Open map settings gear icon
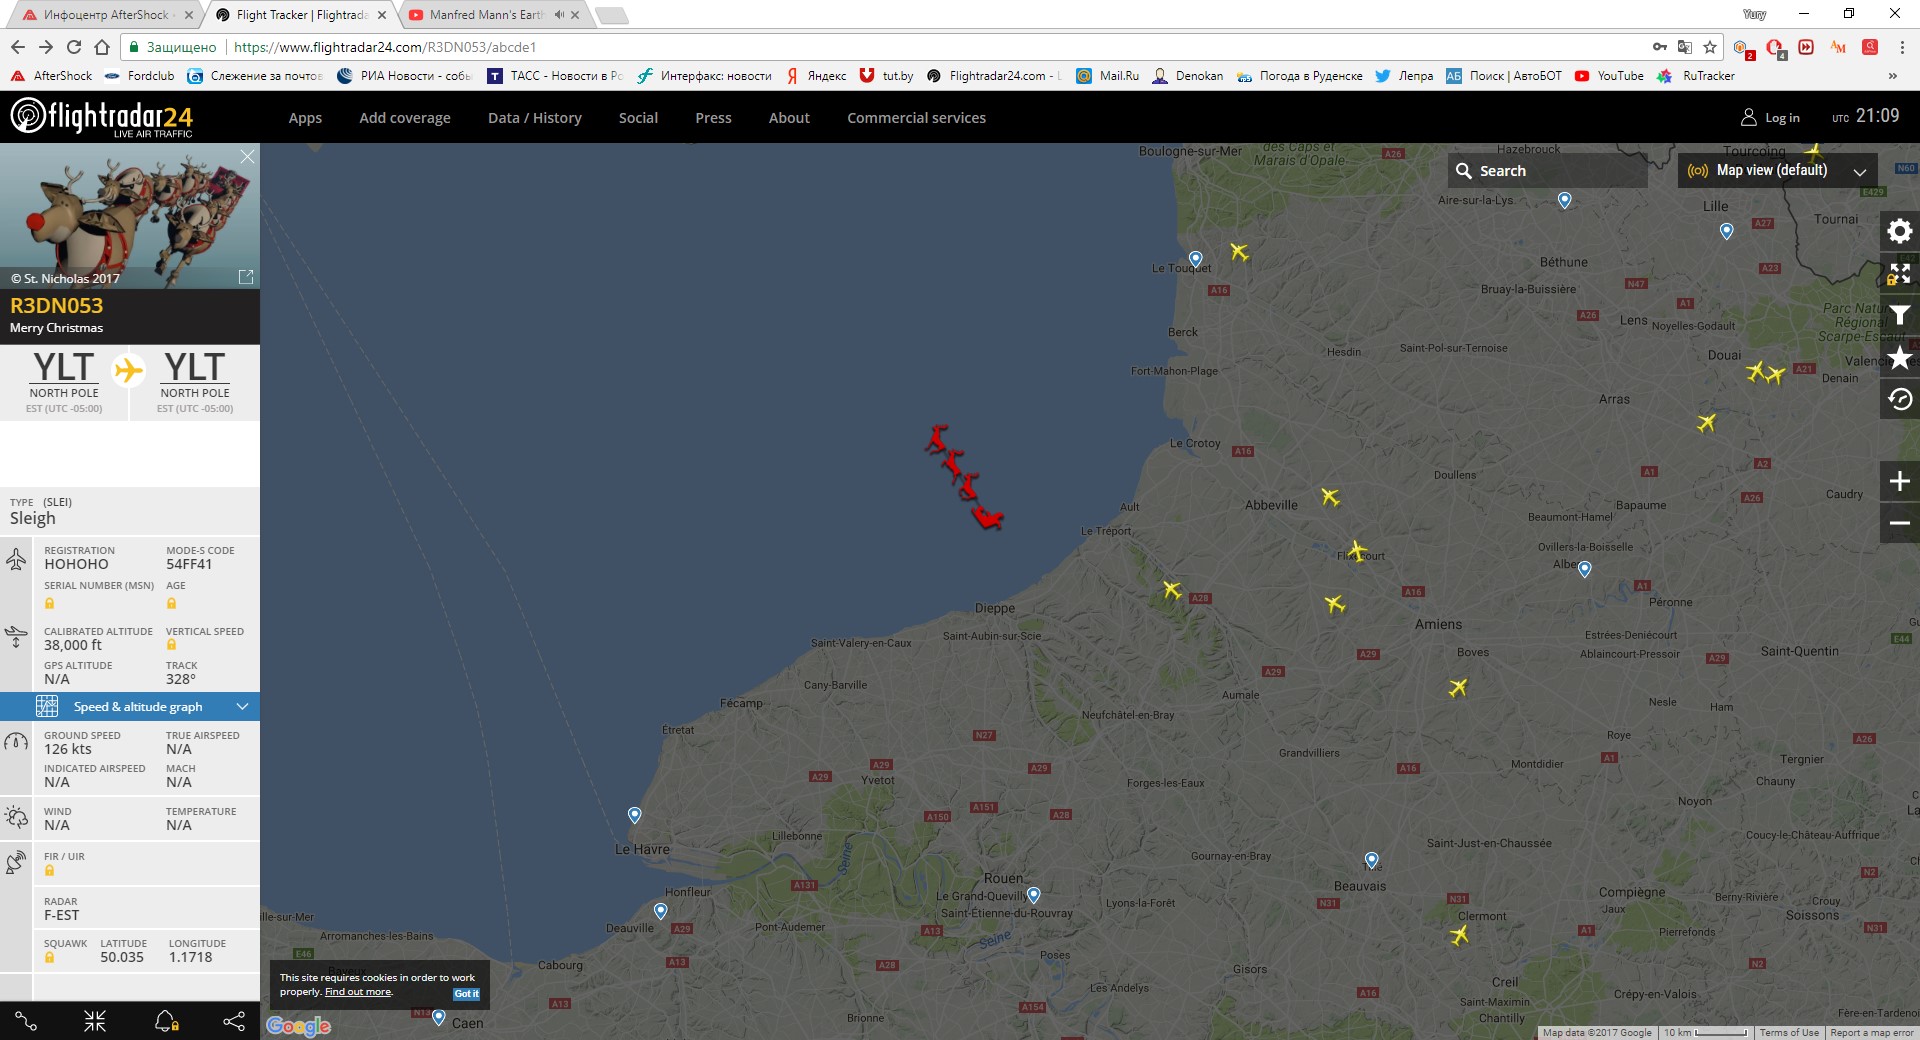The height and width of the screenshot is (1040, 1920). [1899, 232]
